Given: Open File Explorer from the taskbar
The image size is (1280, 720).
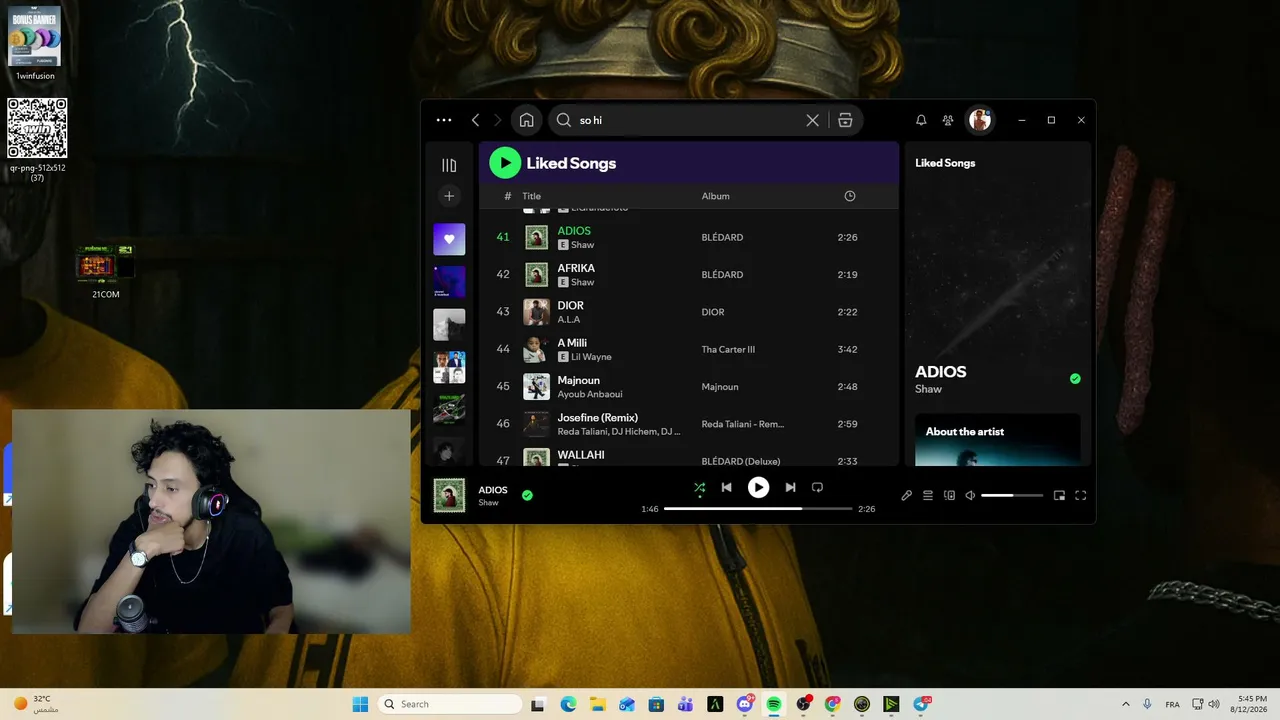Looking at the screenshot, I should (x=598, y=704).
